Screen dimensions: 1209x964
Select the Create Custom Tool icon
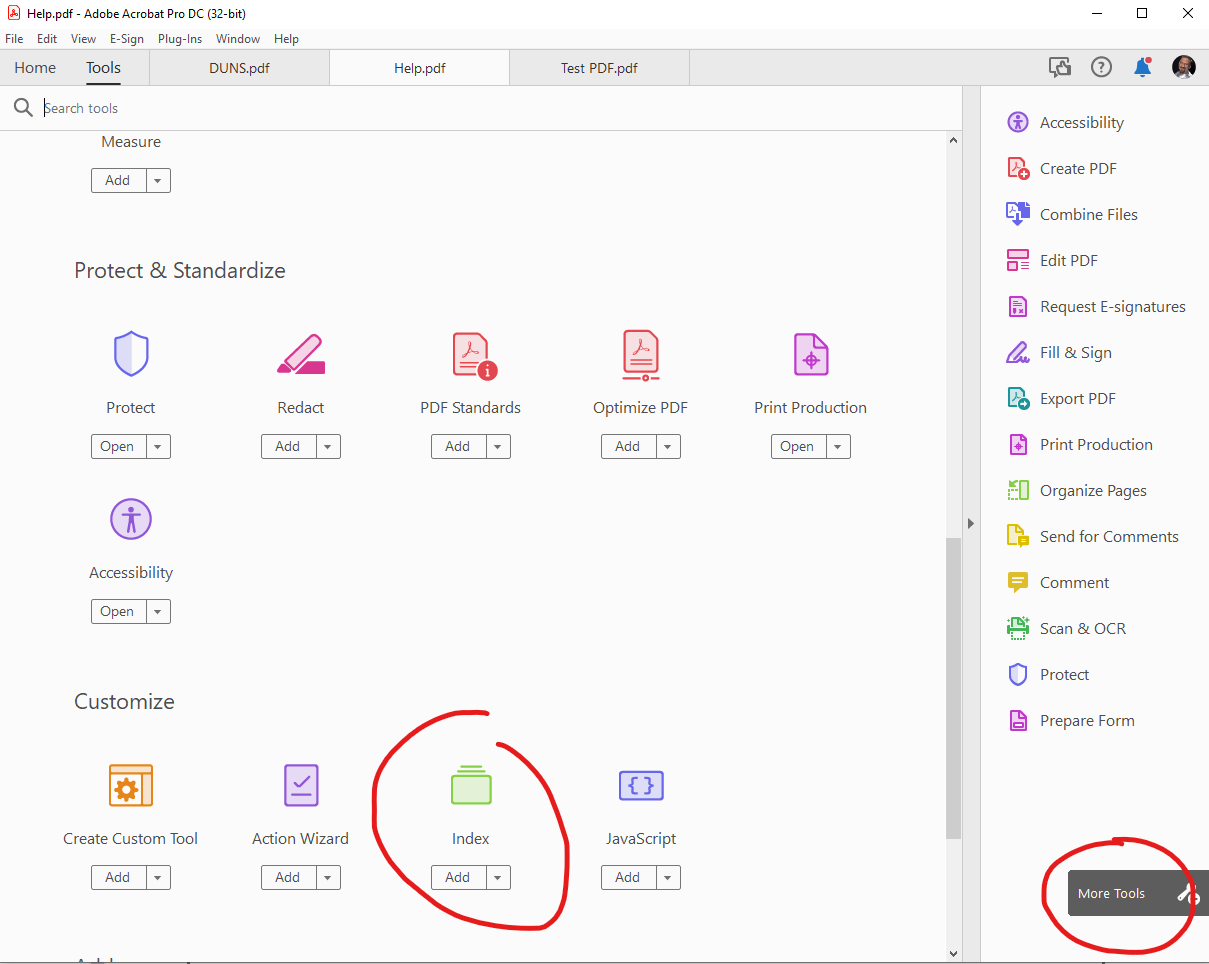coord(130,784)
